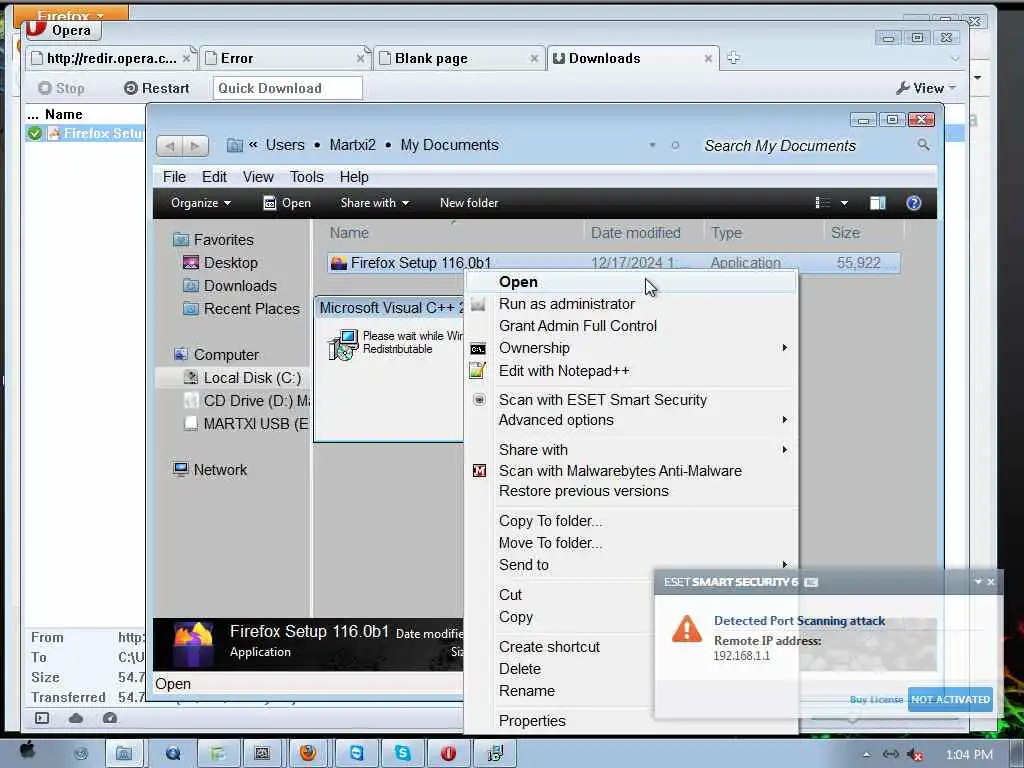Expand the Advanced options submenu
This screenshot has height=768, width=1024.
631,420
